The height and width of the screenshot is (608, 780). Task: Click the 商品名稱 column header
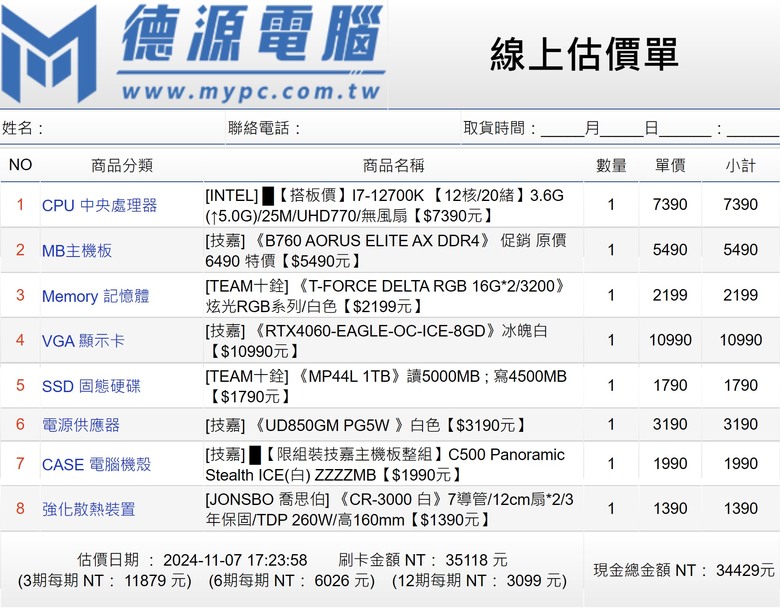(x=393, y=165)
